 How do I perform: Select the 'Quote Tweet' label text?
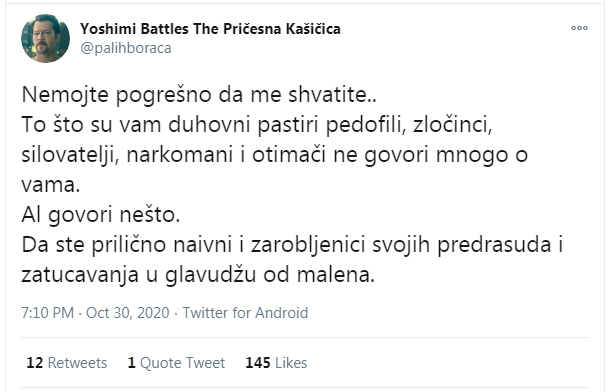183,363
